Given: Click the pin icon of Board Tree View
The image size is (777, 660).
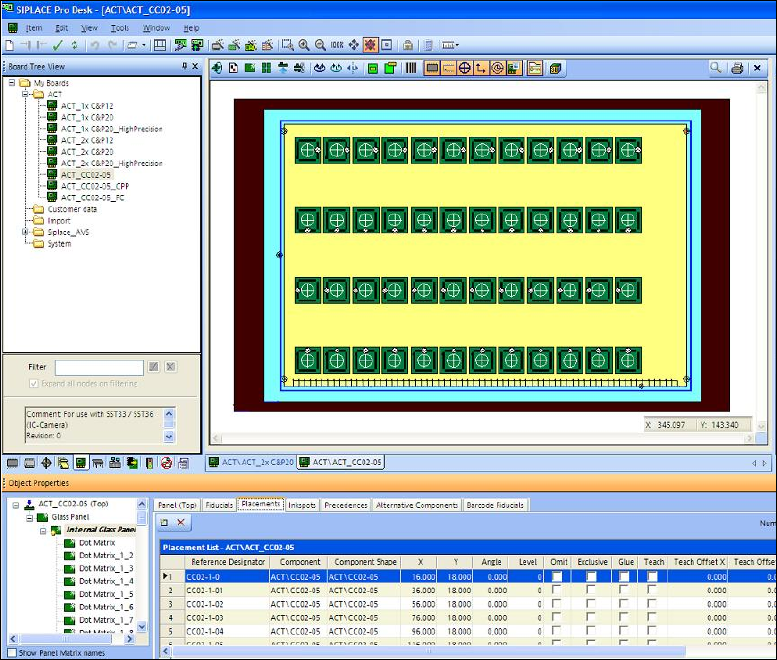Looking at the screenshot, I should [x=184, y=66].
